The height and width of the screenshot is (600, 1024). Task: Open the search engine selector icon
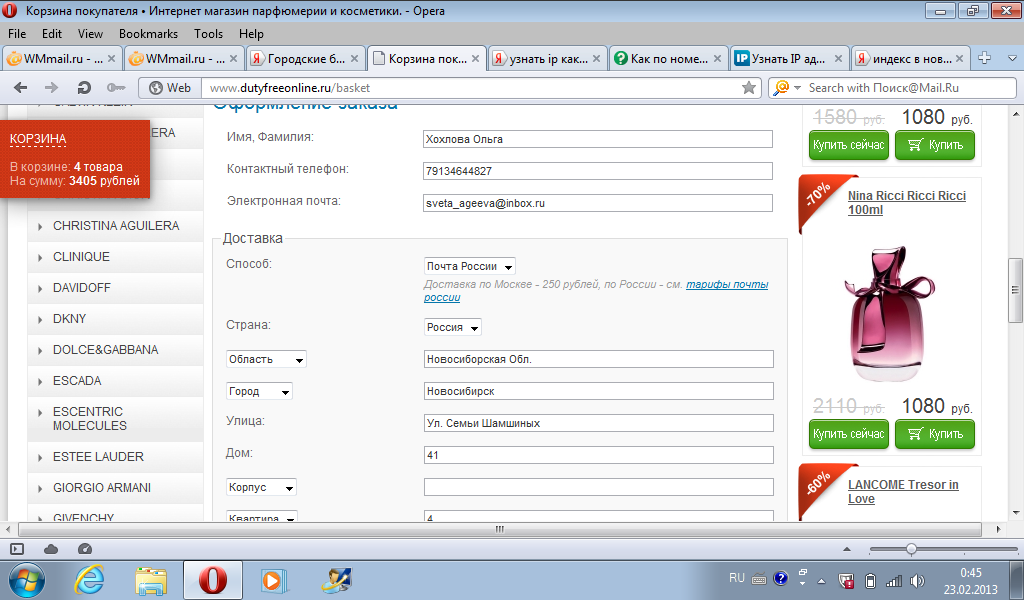tap(786, 87)
